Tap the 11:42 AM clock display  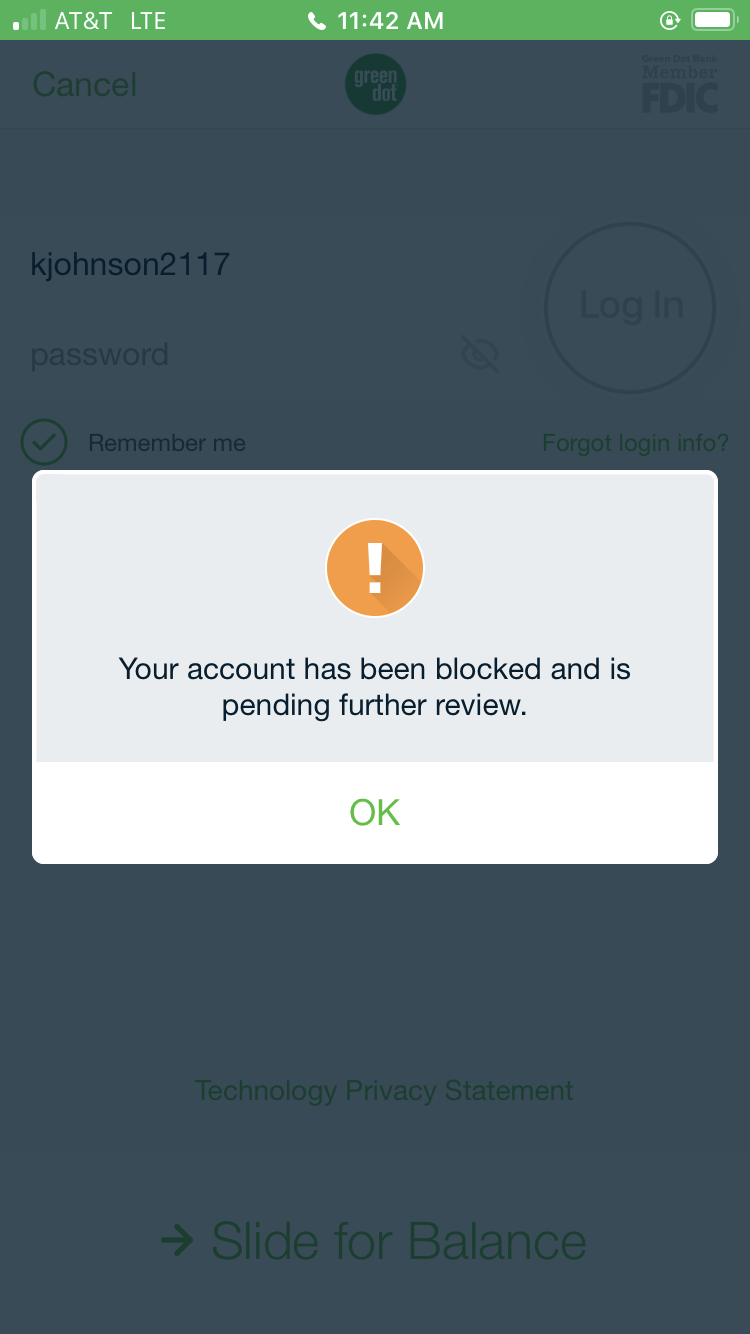pos(388,20)
